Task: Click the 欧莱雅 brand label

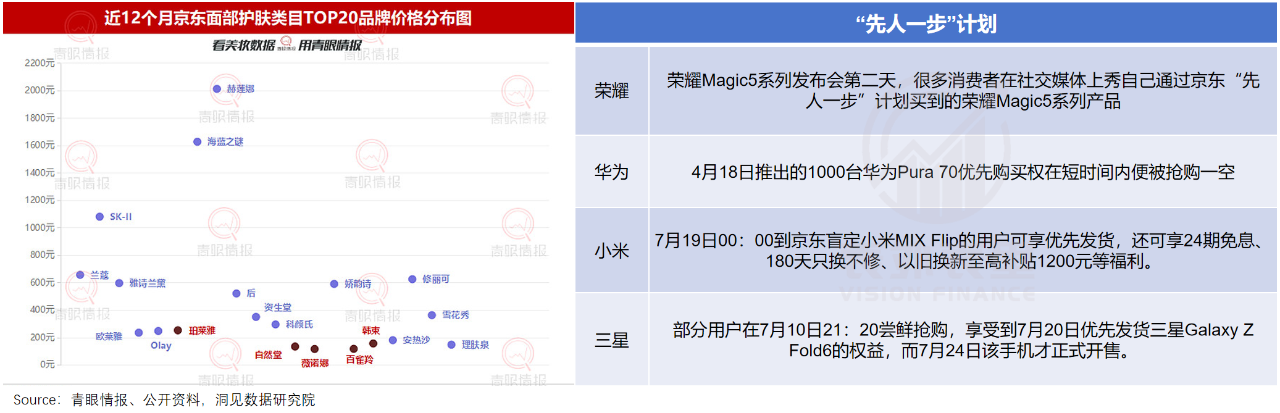Action: pos(110,336)
